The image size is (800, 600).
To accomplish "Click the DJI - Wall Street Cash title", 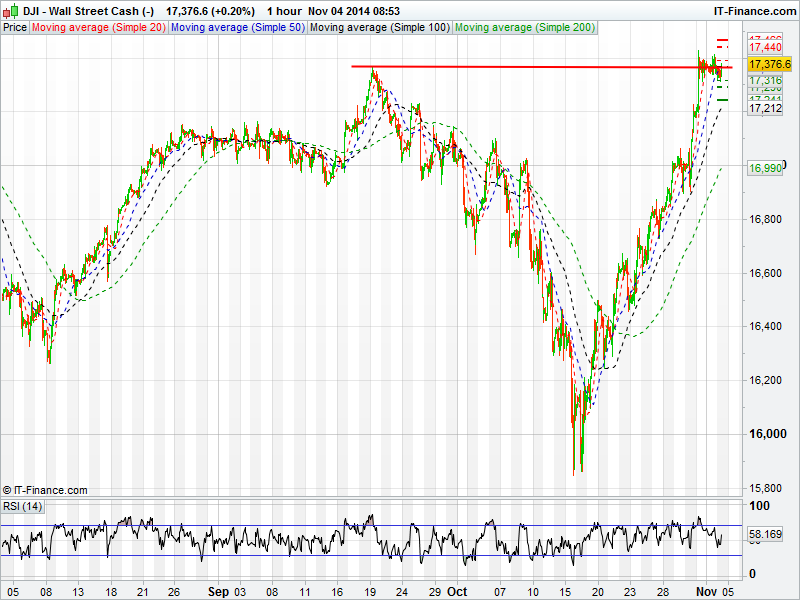I will pyautogui.click(x=88, y=11).
